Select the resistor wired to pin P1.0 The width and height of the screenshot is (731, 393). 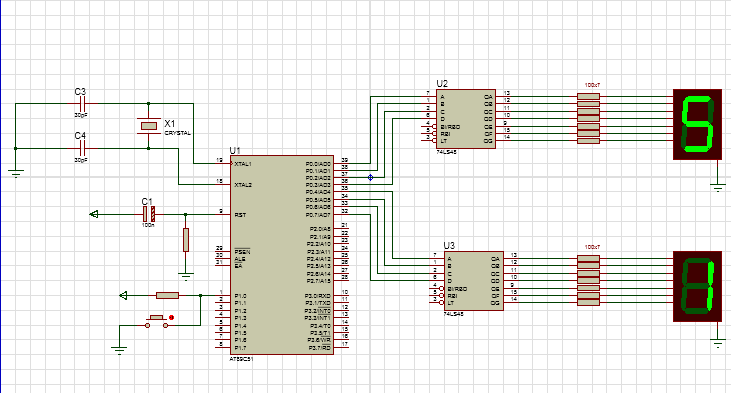[x=167, y=295]
